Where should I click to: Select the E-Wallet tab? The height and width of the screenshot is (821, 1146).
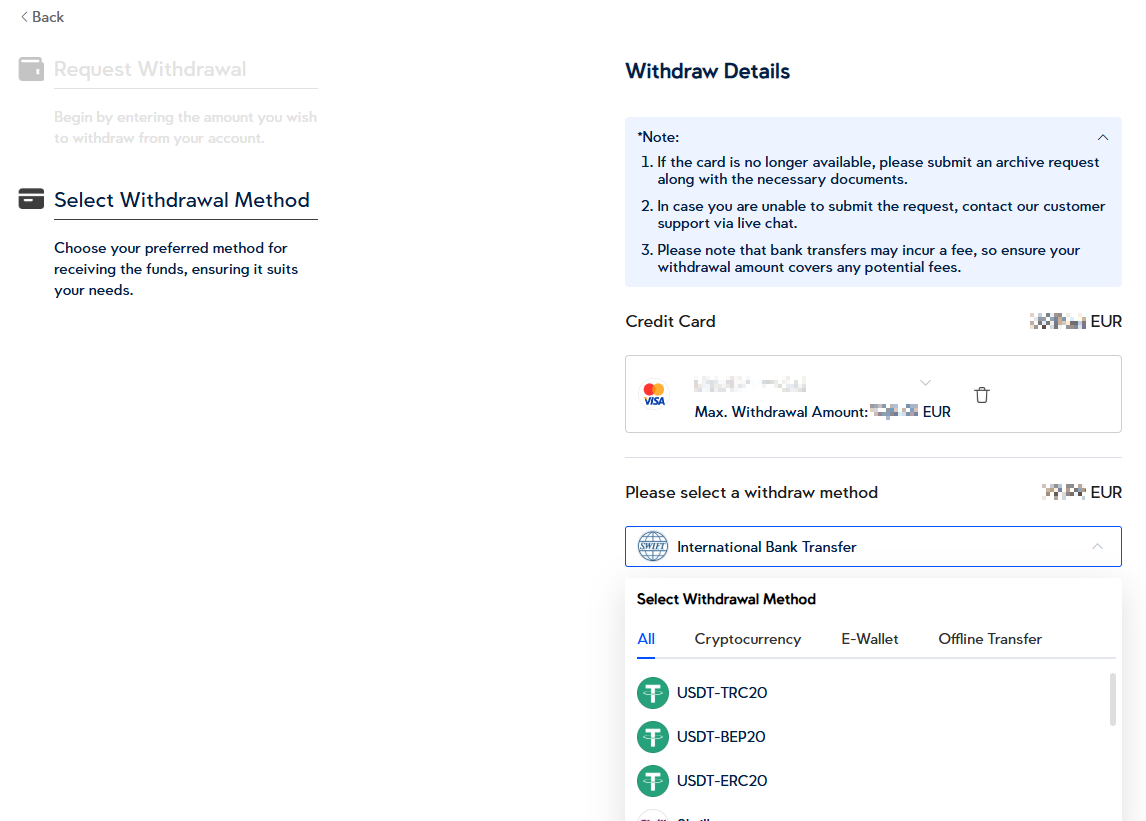[869, 639]
